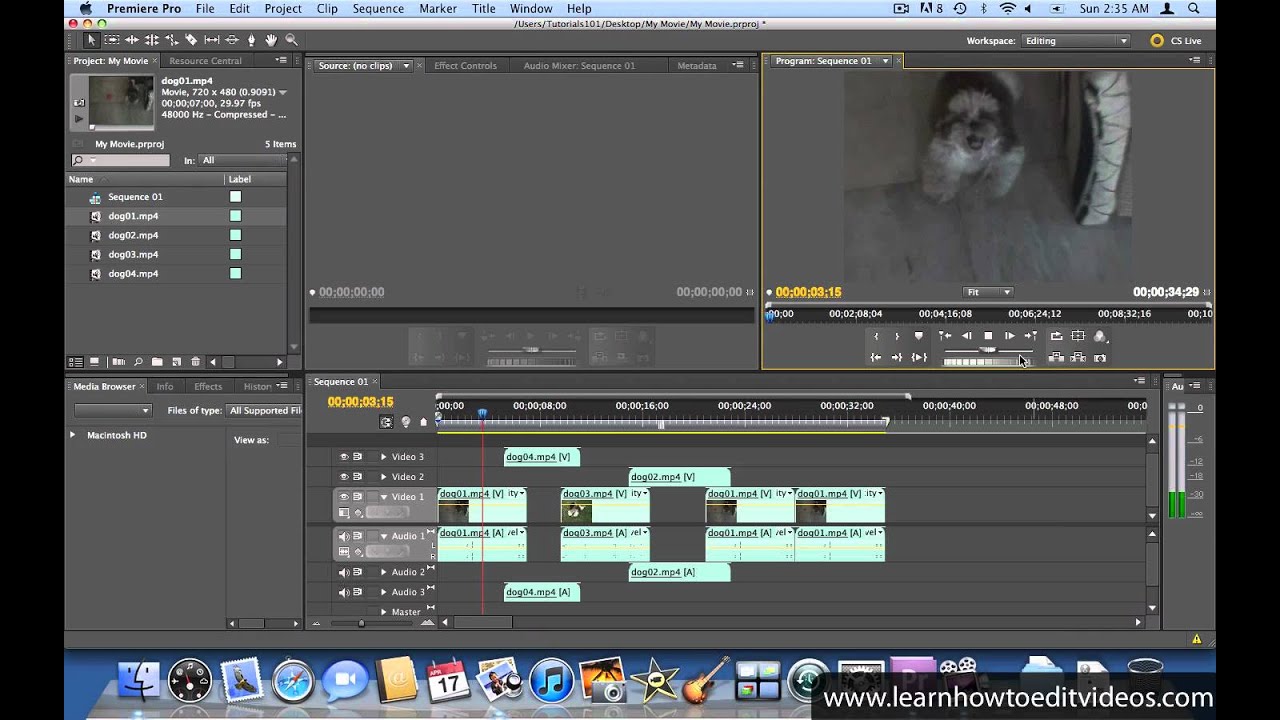The height and width of the screenshot is (720, 1280).
Task: Go to previous edit point
Action: click(945, 336)
